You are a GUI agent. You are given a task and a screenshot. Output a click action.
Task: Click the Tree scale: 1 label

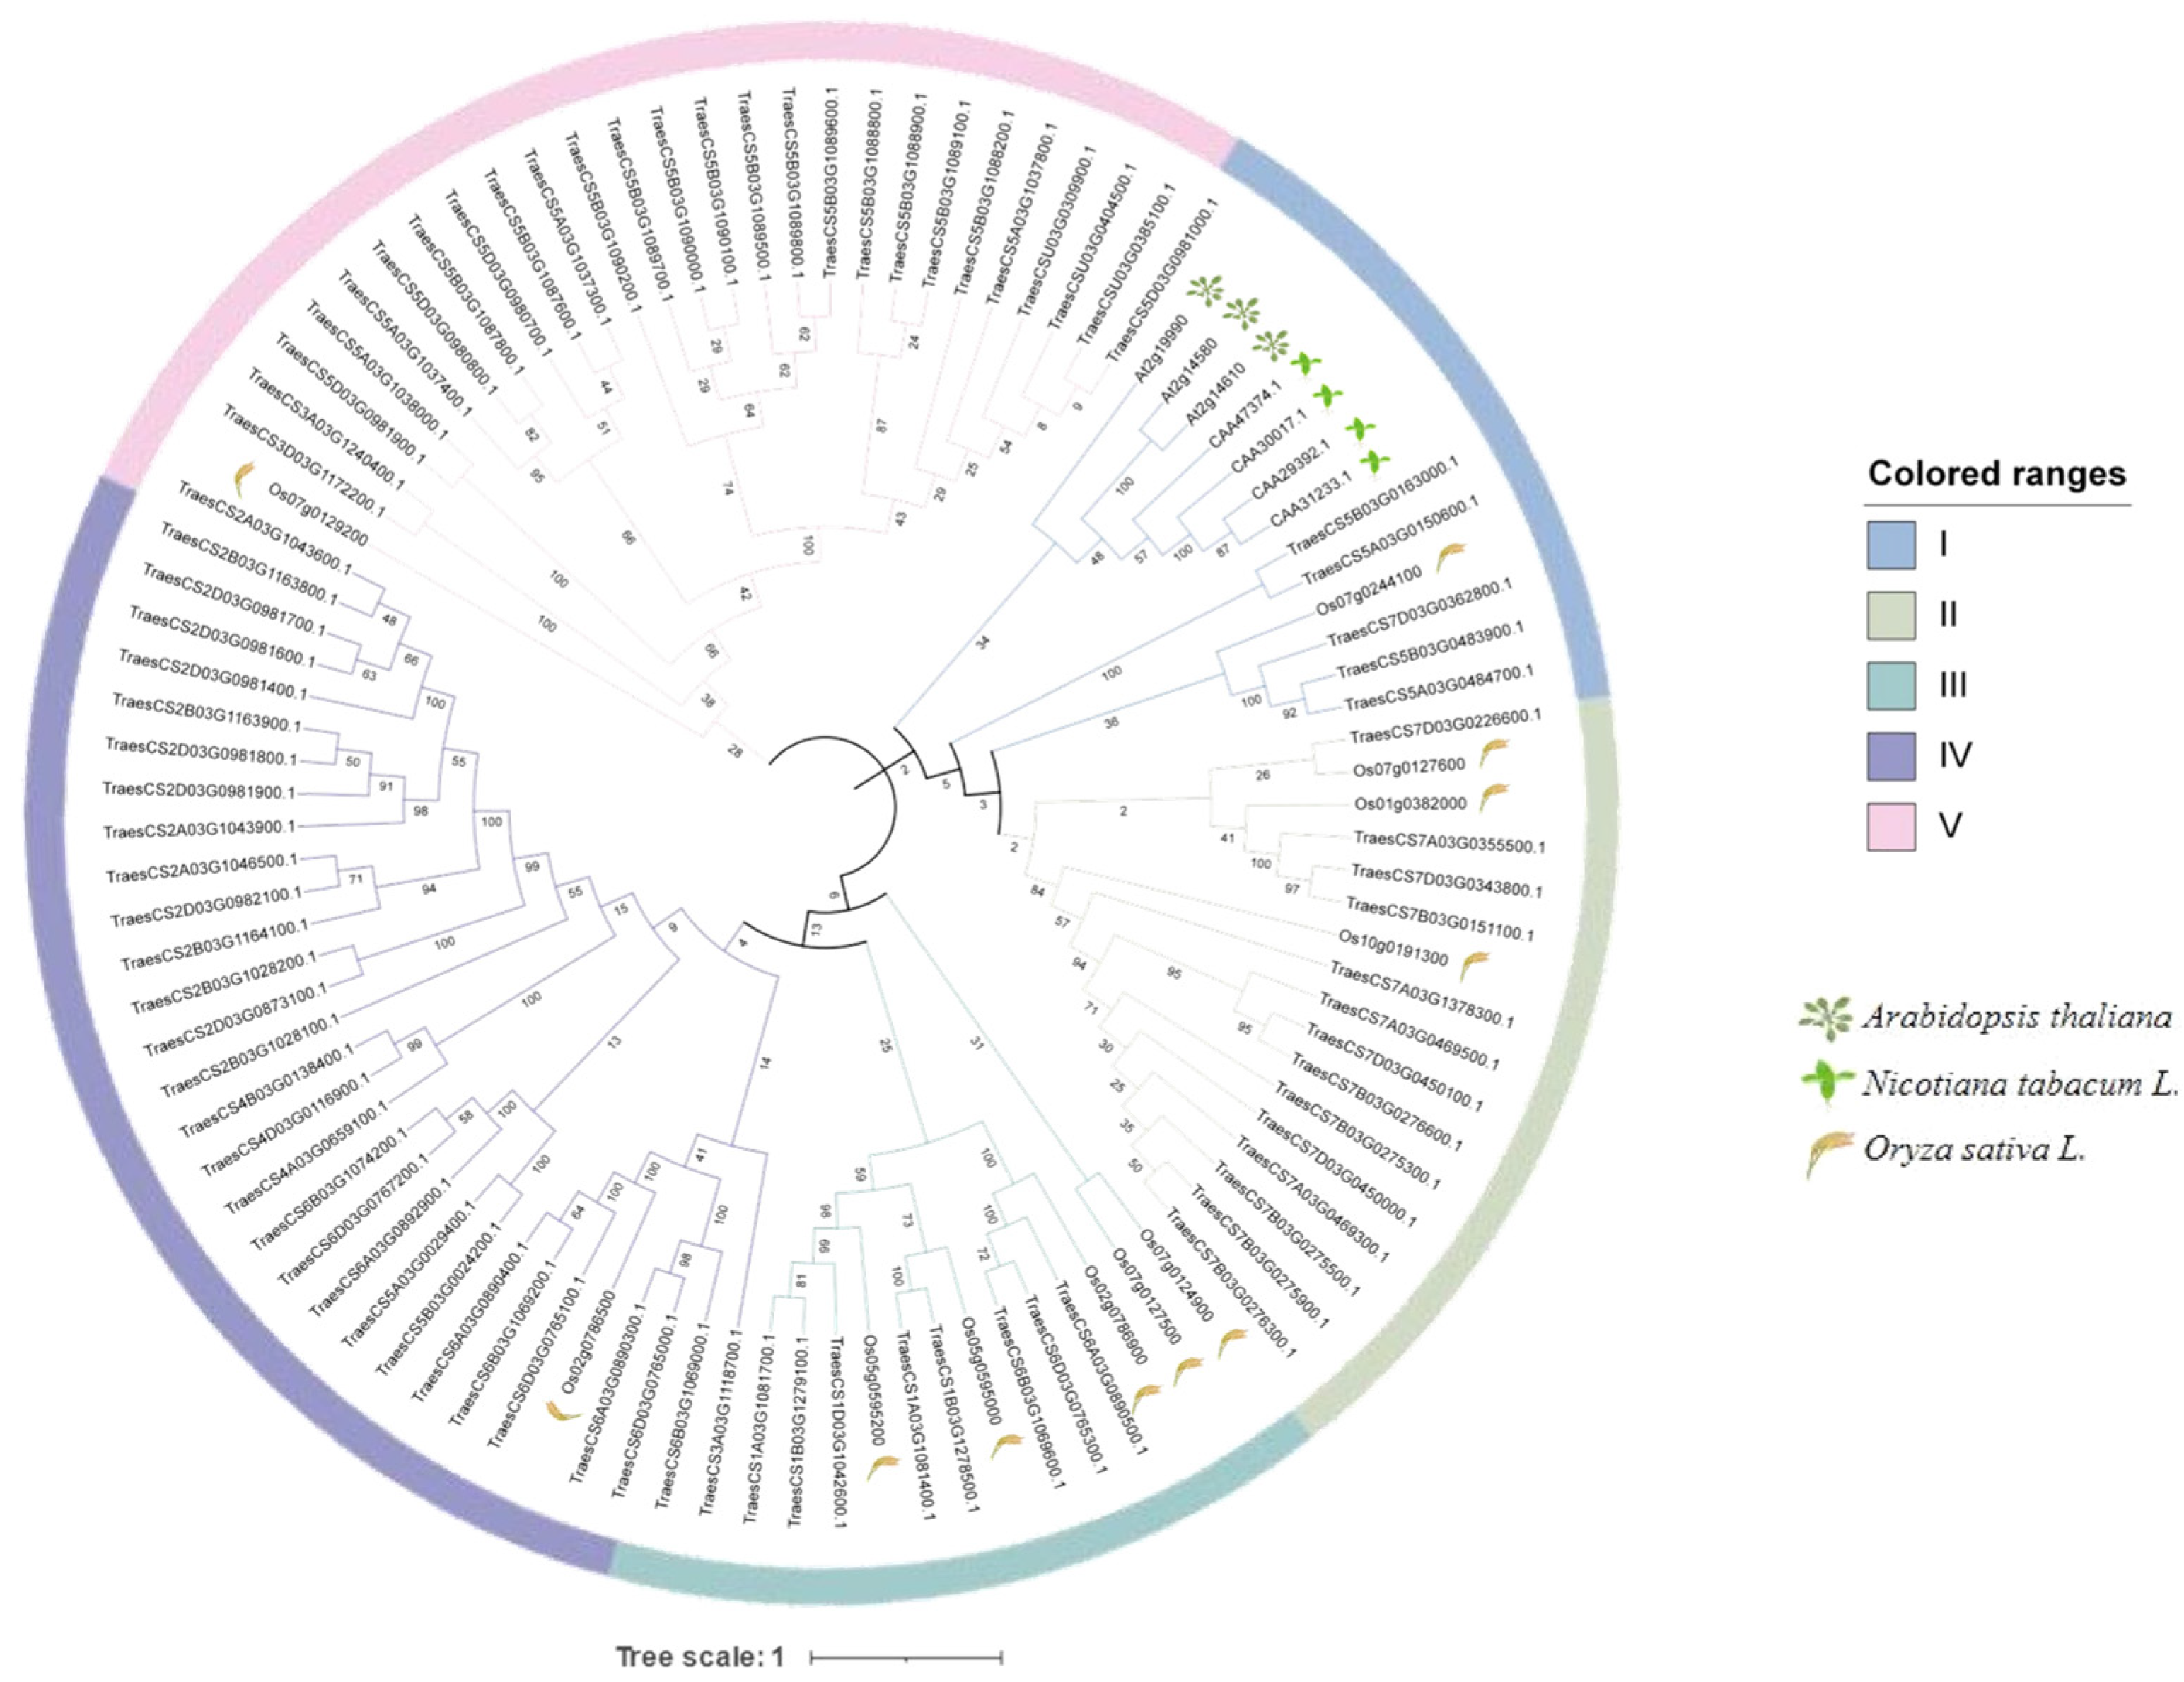(699, 1657)
